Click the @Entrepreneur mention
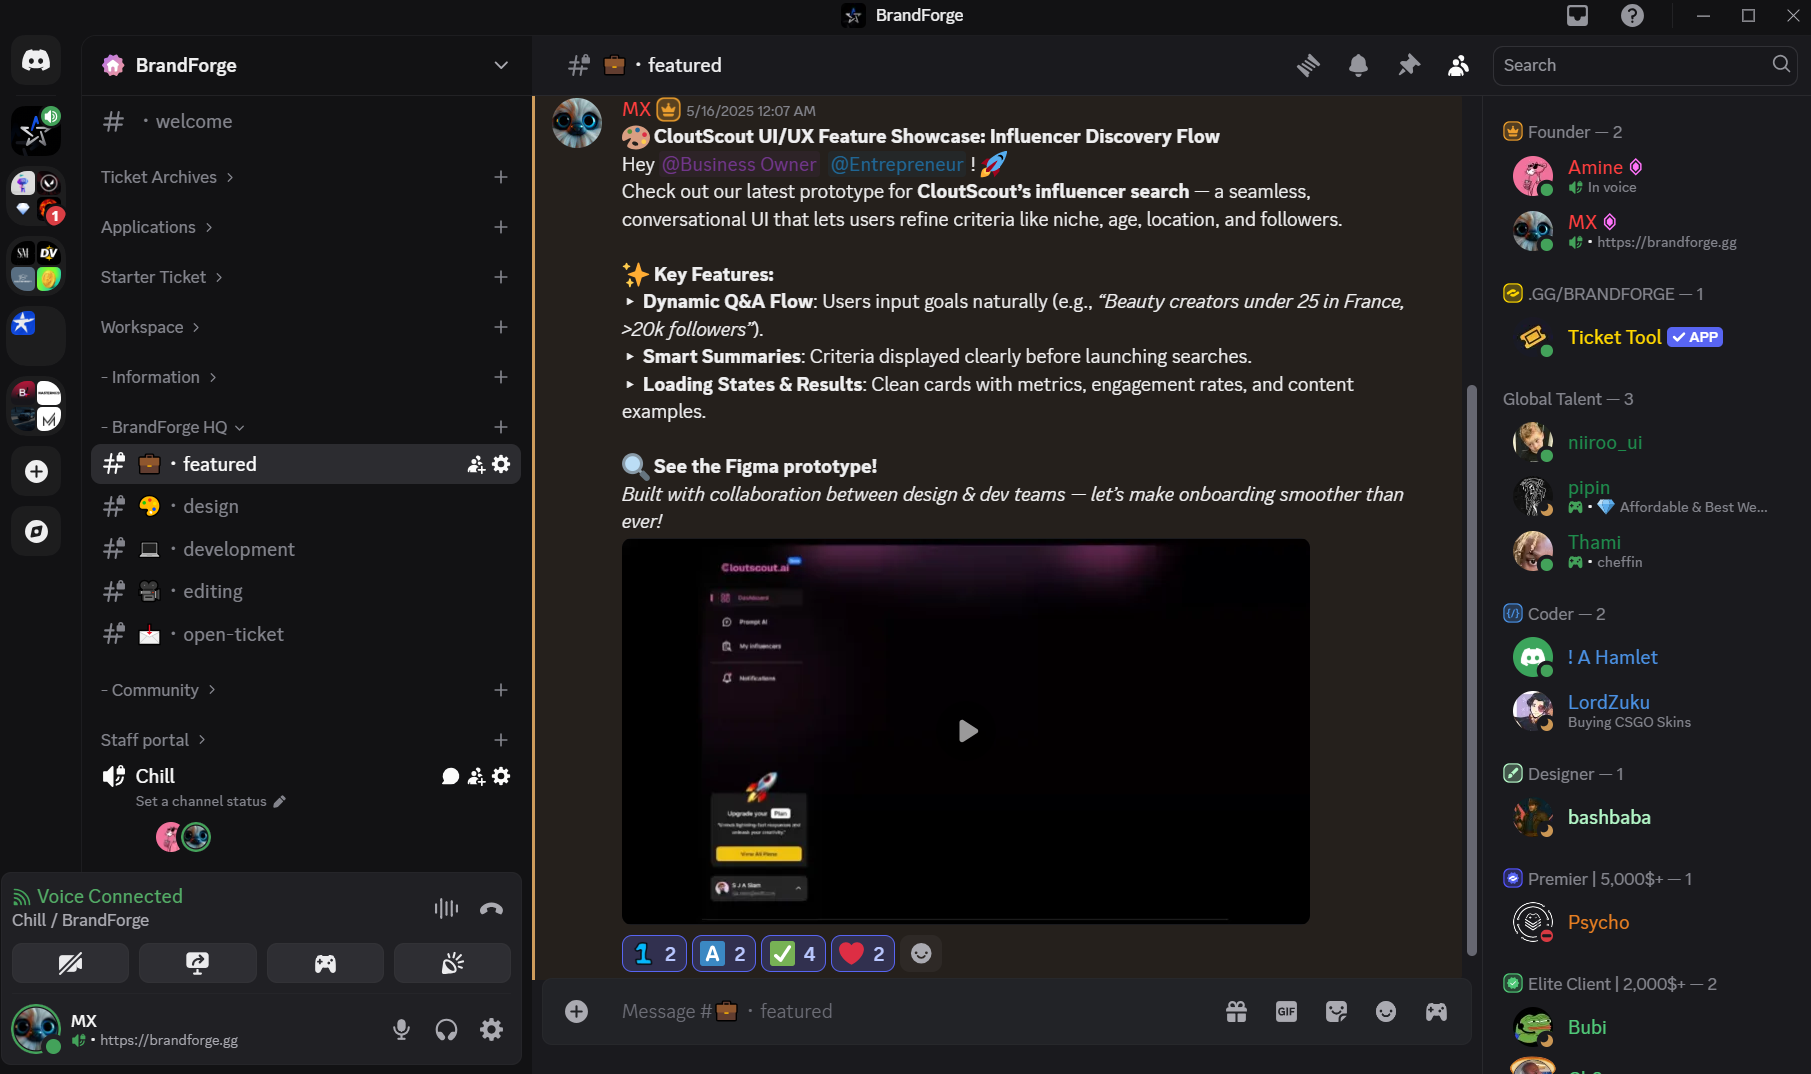The image size is (1811, 1074). point(898,164)
